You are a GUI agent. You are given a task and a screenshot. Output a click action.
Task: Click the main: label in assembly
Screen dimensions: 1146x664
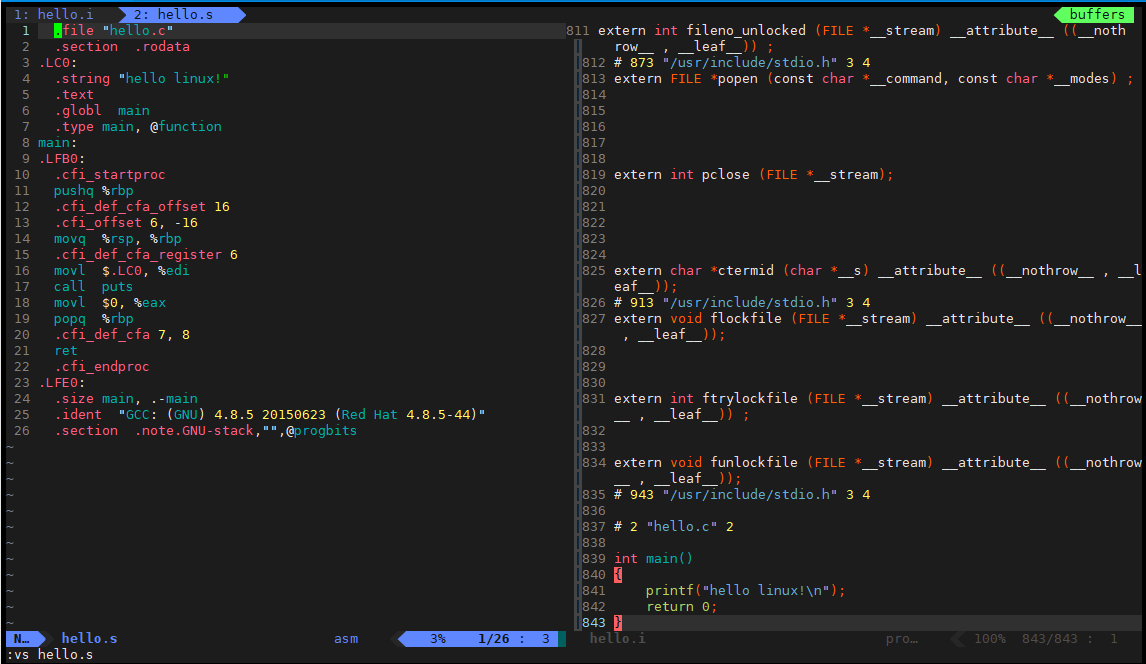(58, 143)
